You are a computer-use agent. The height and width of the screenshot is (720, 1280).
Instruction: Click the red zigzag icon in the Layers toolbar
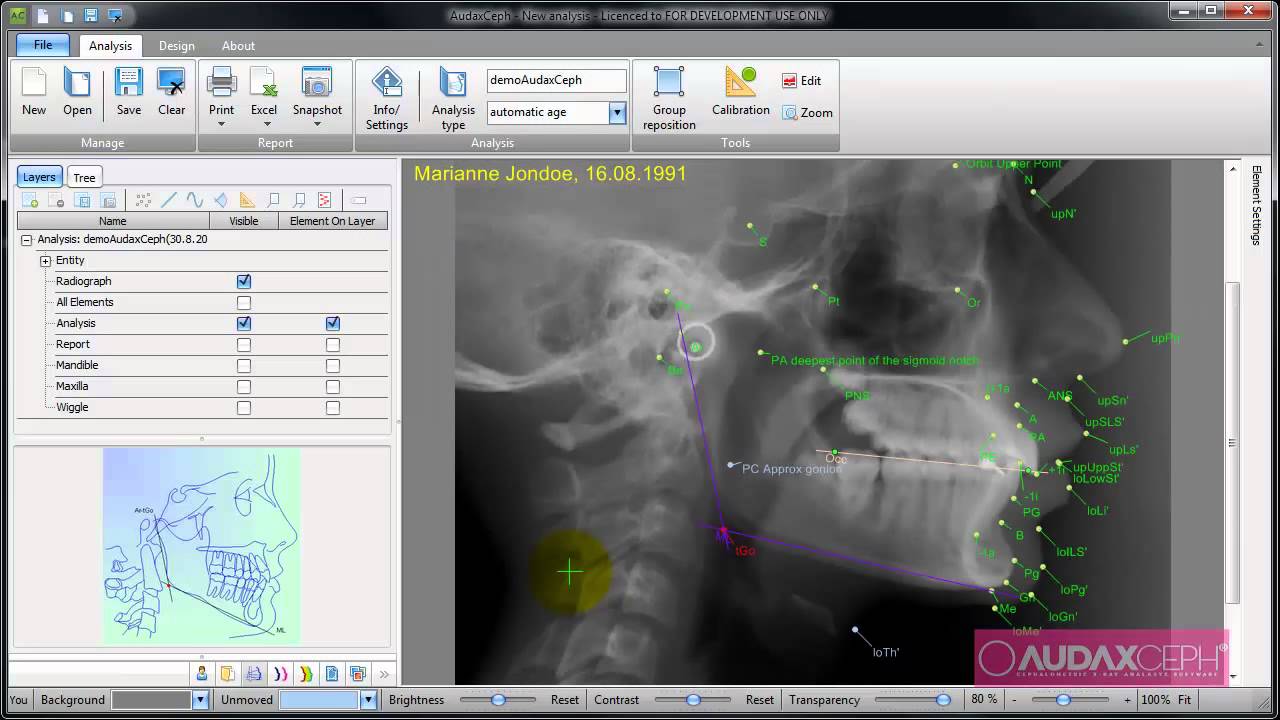pyautogui.click(x=324, y=200)
